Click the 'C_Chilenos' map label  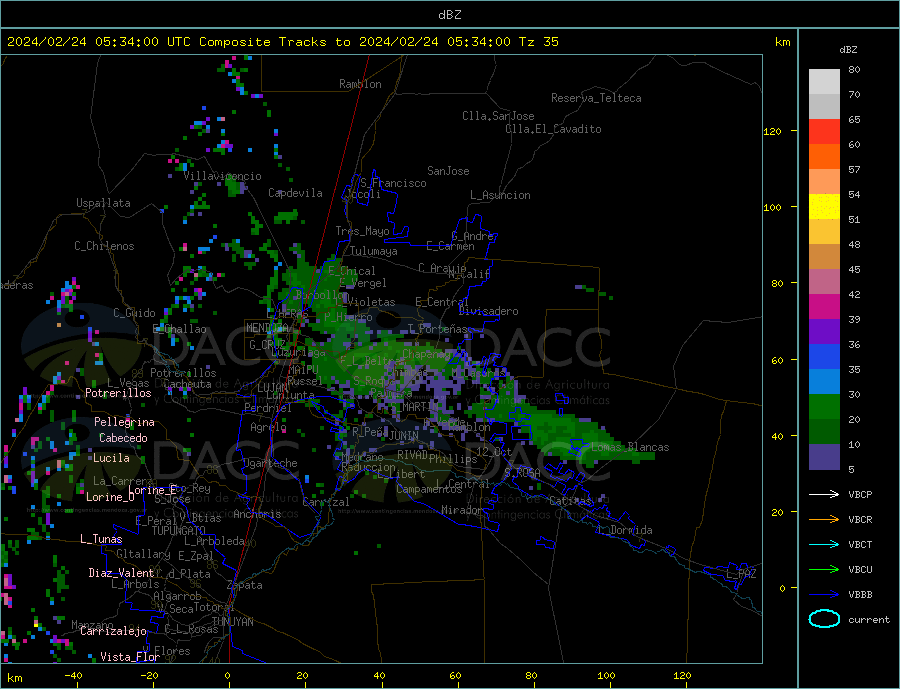click(x=104, y=246)
